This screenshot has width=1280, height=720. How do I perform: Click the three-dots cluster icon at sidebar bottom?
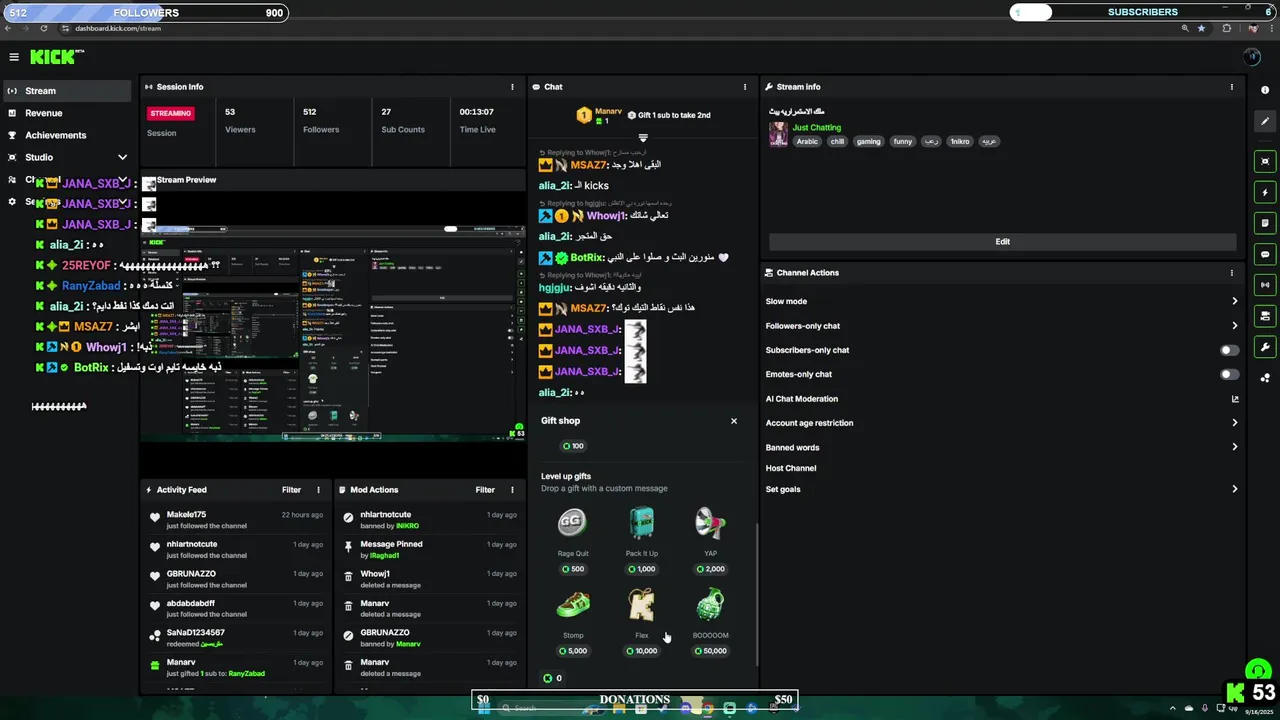[1265, 378]
